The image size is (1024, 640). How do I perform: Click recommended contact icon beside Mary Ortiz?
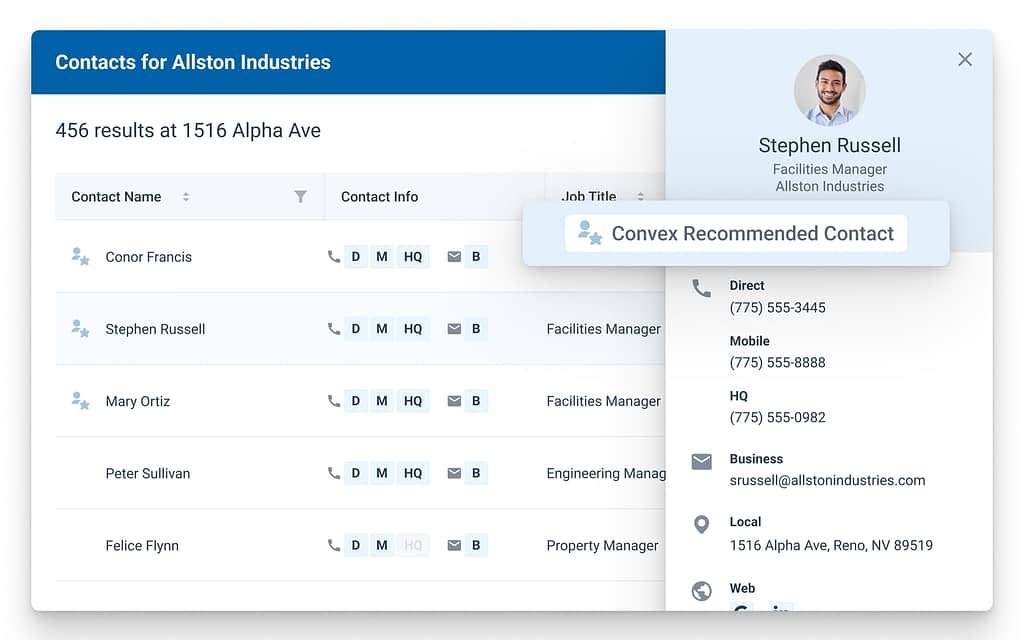coord(80,400)
